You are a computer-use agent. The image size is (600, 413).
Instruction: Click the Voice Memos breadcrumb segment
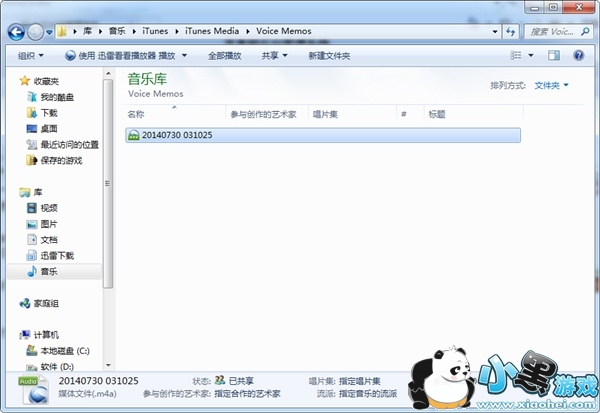click(284, 31)
